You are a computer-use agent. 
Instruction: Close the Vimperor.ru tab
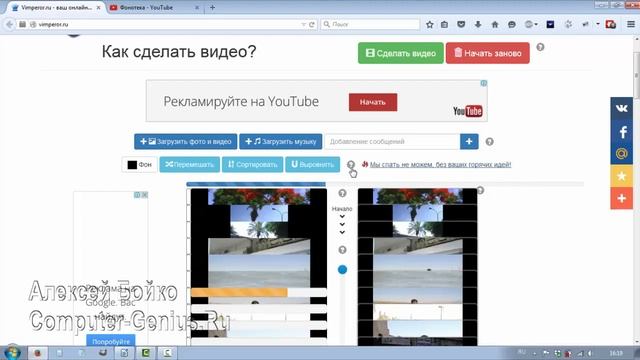point(98,7)
